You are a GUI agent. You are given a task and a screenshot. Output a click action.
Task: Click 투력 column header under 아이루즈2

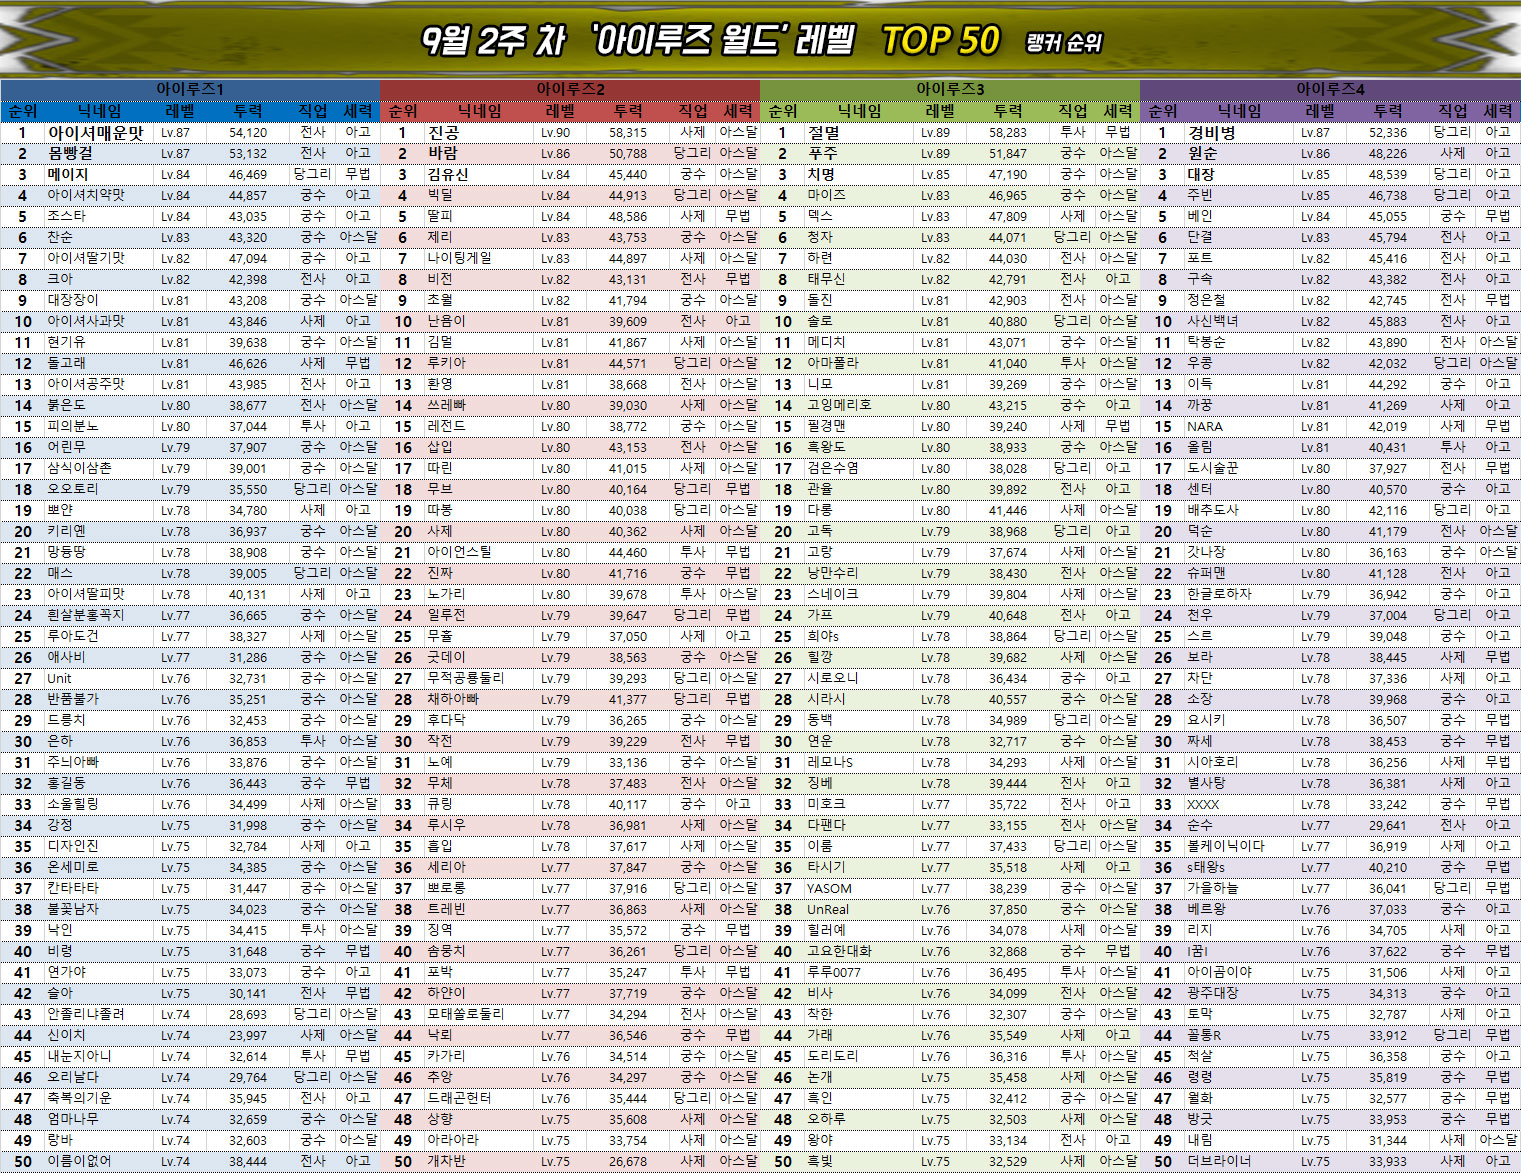pos(628,111)
